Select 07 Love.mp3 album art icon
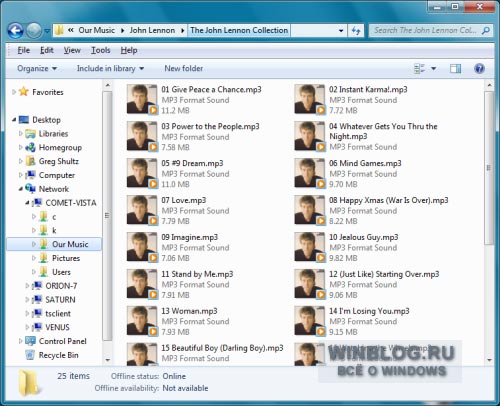This screenshot has width=500, height=406. [x=142, y=210]
